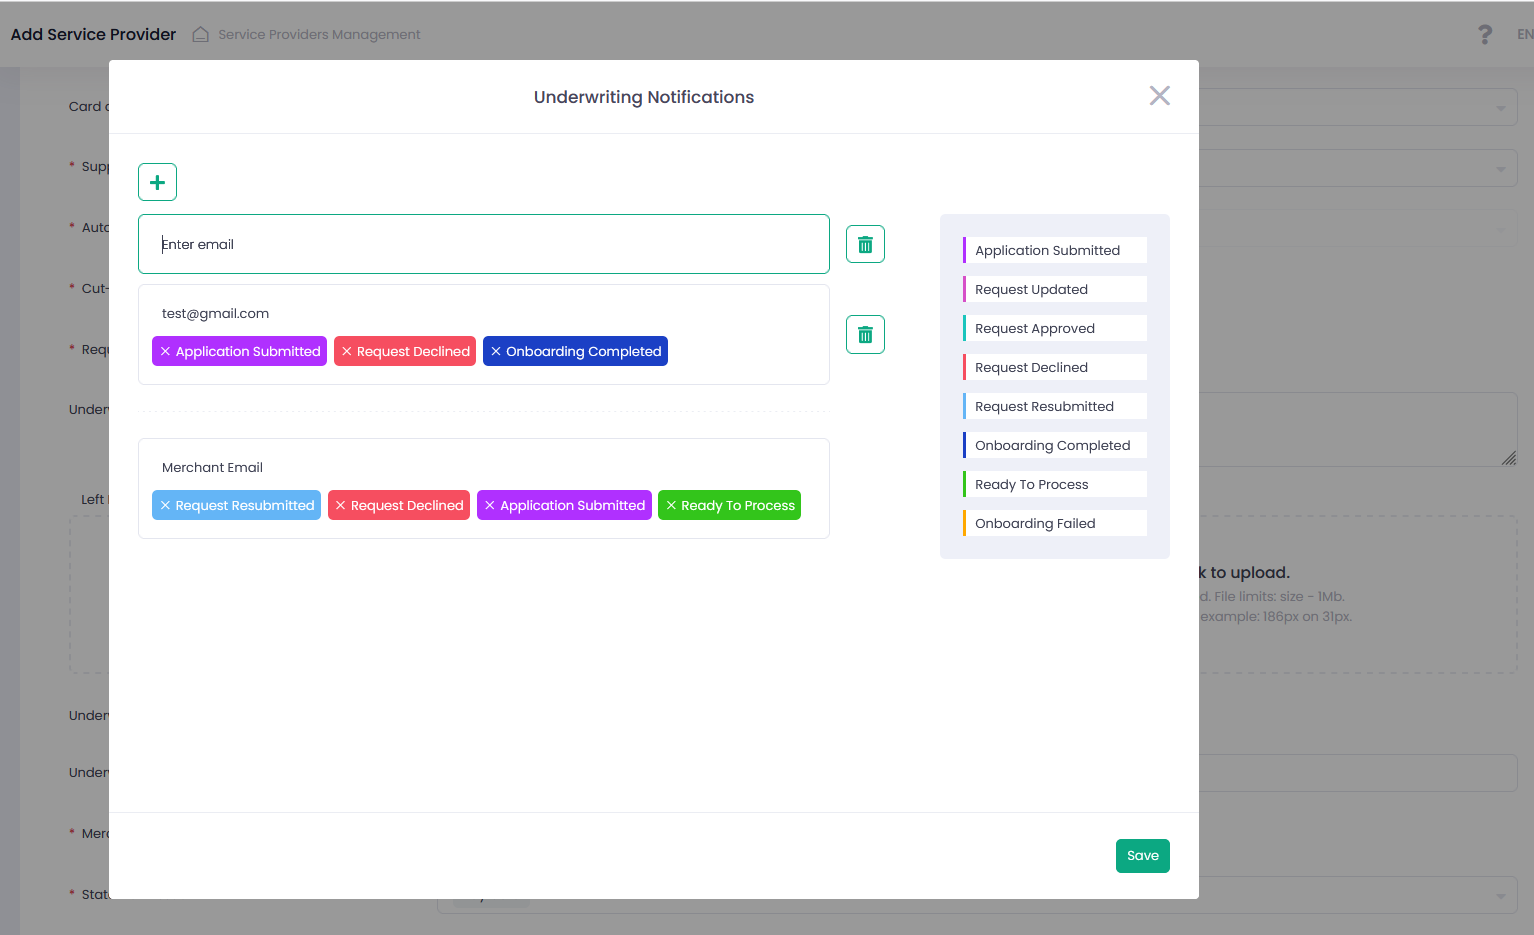
Task: Choose Onboarding Failed notification type
Action: pos(1055,523)
